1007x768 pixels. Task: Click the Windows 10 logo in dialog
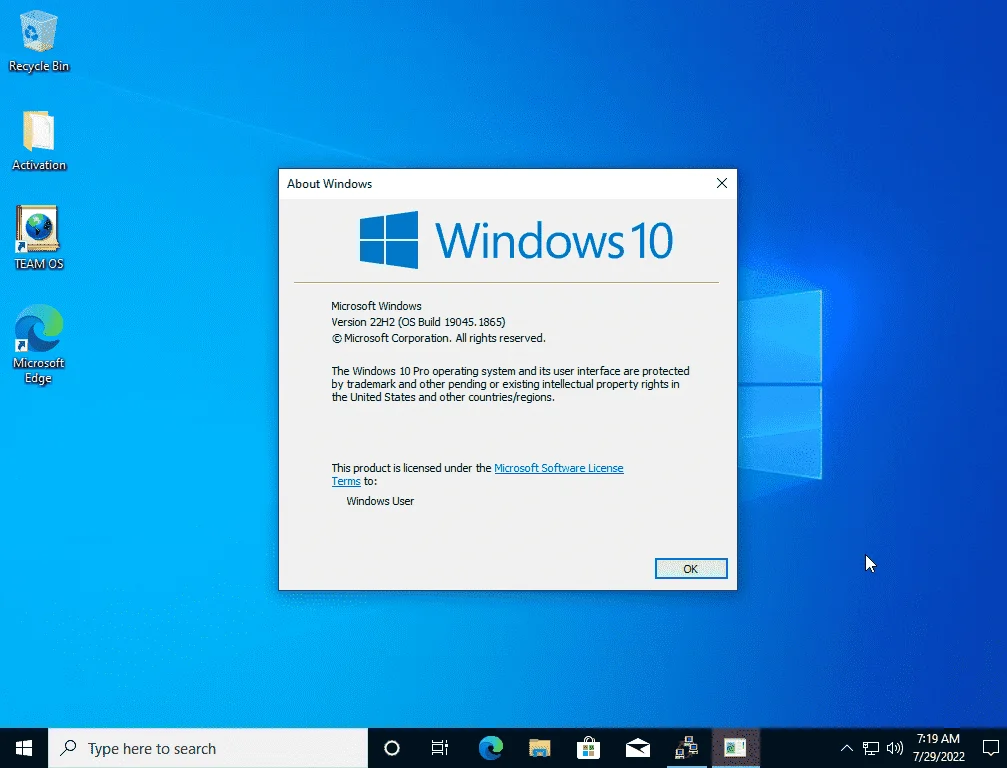[516, 240]
